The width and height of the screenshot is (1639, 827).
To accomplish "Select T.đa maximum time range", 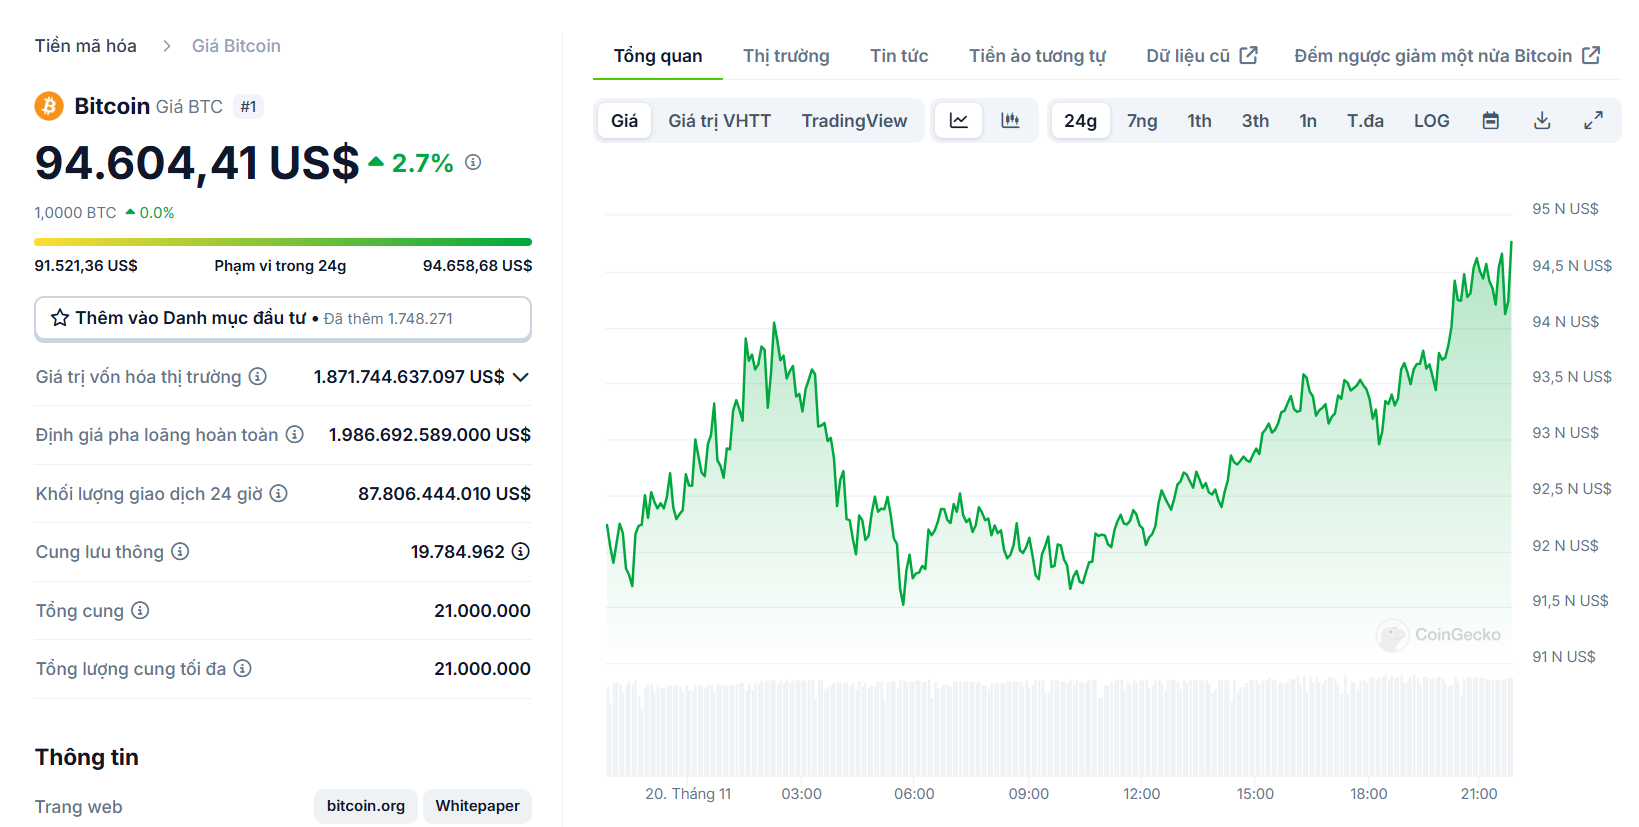I will coord(1365,121).
